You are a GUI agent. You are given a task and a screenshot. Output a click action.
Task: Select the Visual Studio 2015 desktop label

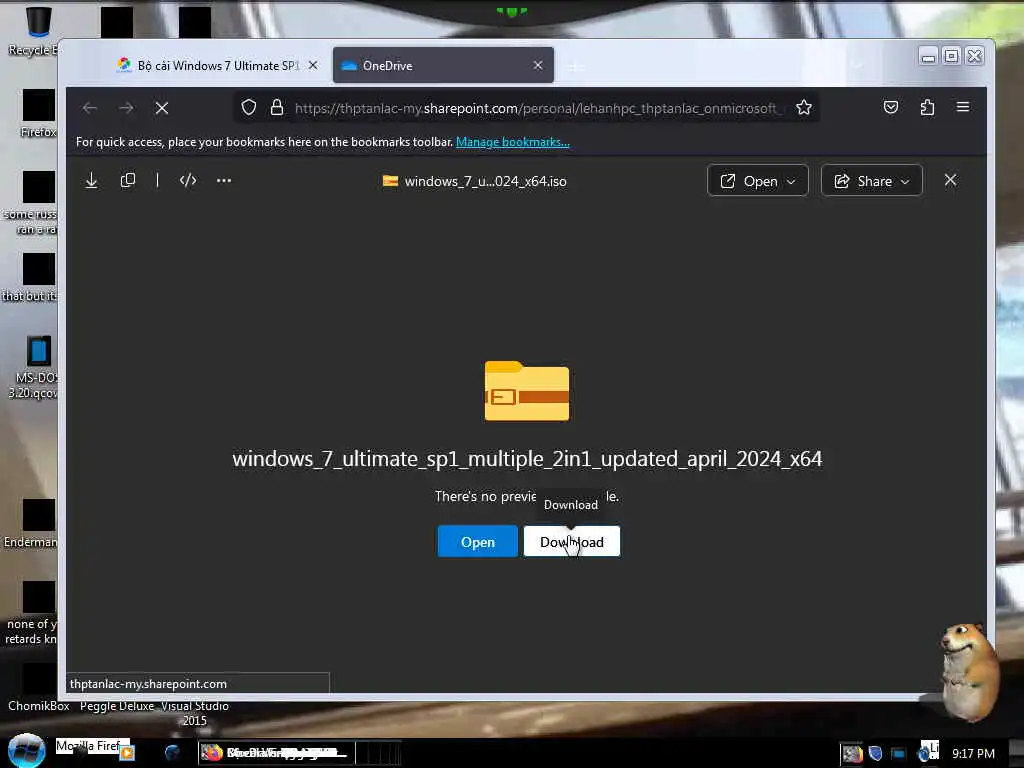195,713
